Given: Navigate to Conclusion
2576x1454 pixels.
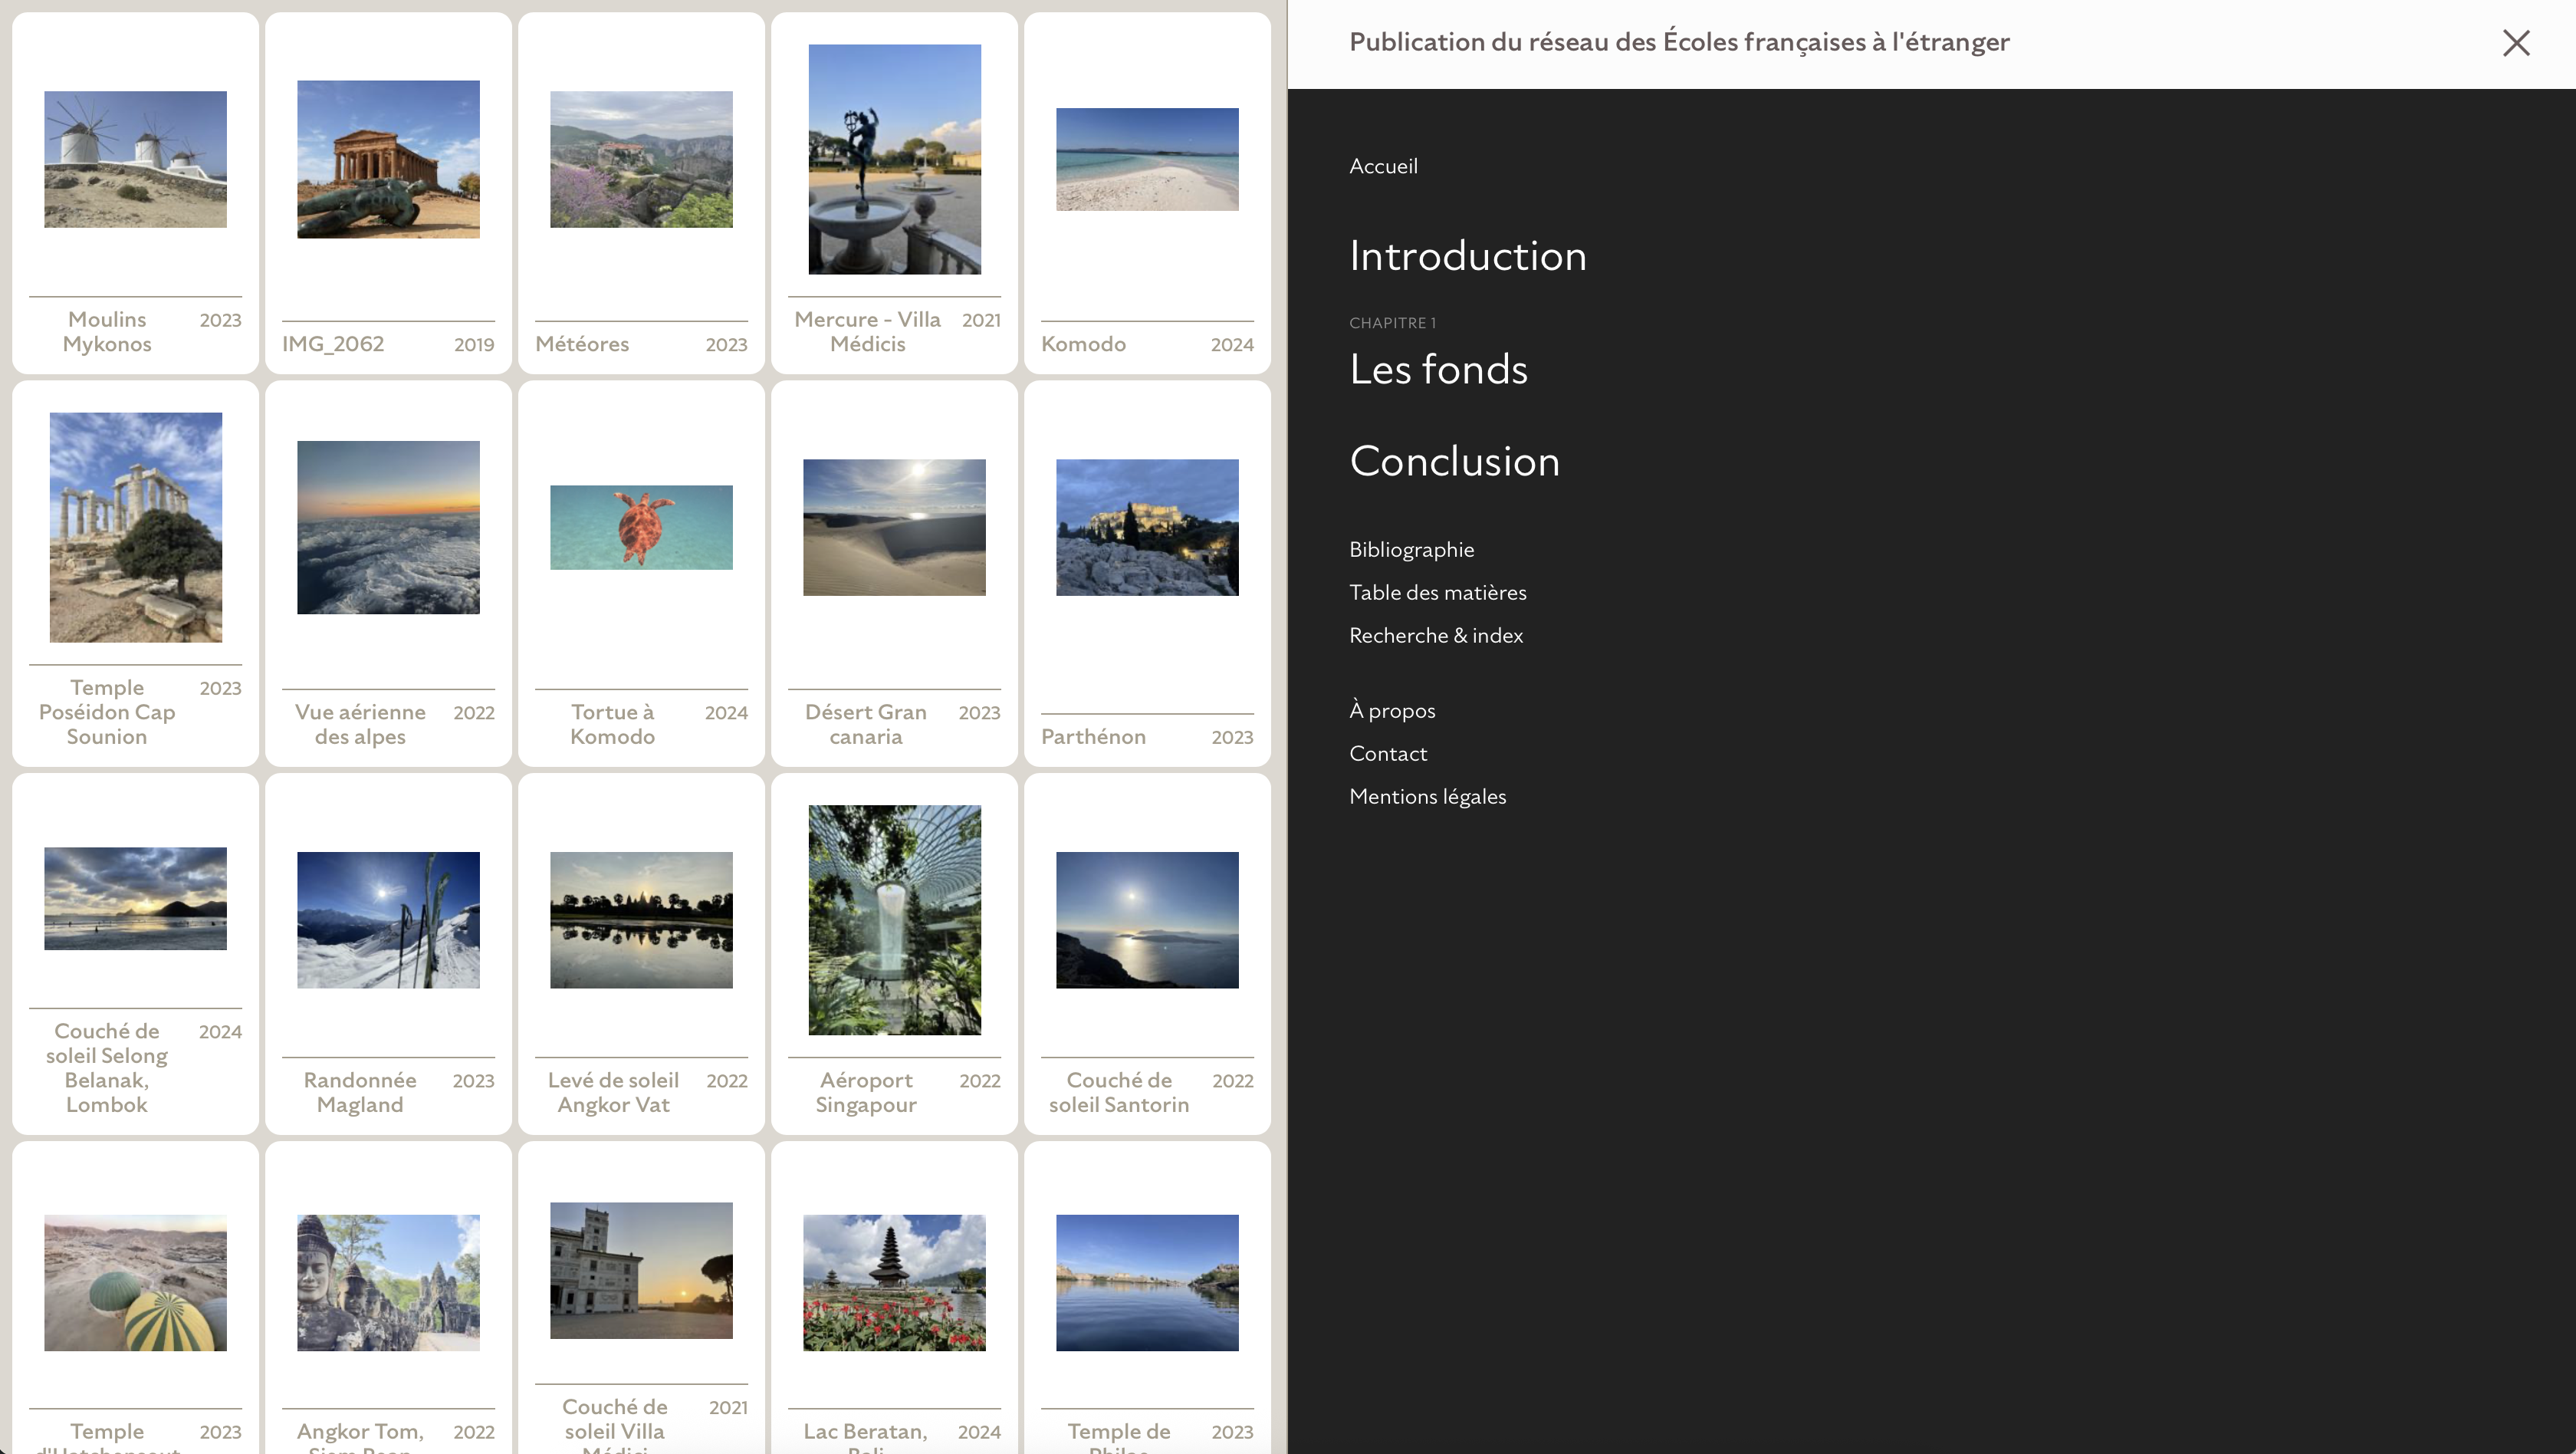Looking at the screenshot, I should point(1454,461).
